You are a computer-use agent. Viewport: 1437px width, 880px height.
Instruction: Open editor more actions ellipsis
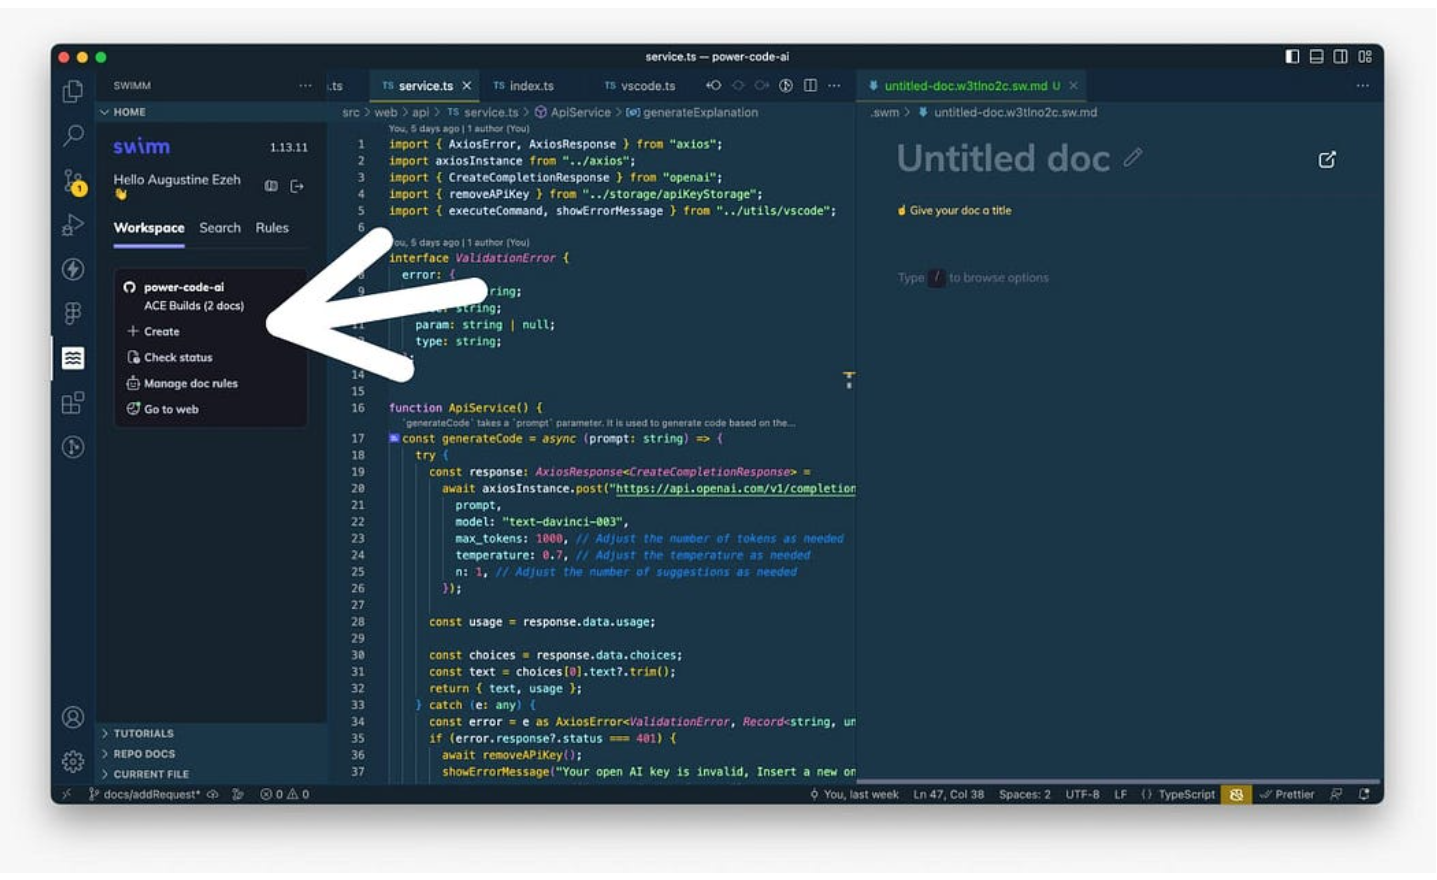pos(834,86)
